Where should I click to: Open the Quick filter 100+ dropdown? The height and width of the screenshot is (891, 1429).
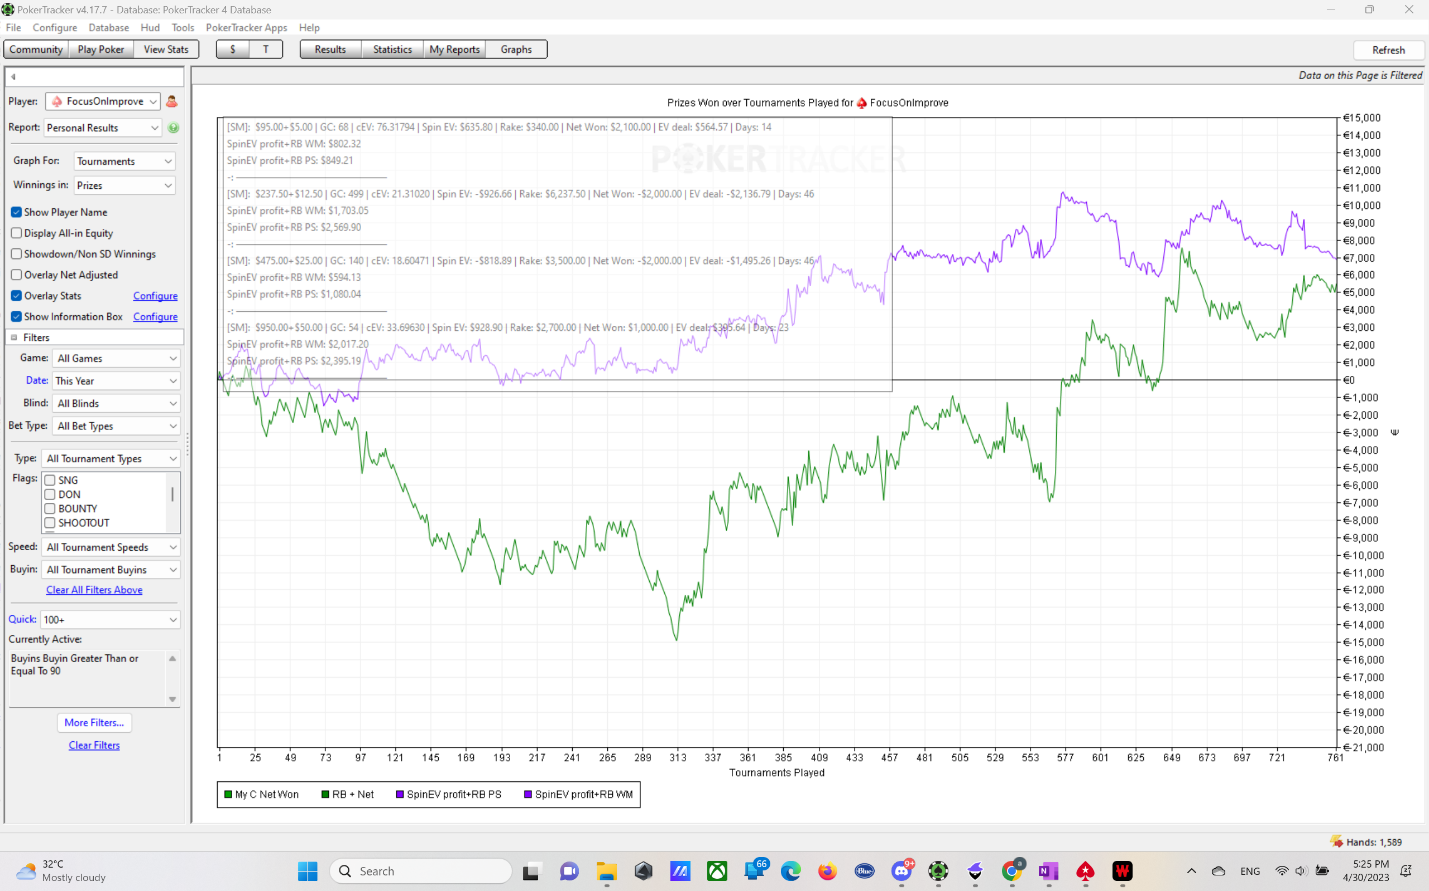tap(110, 620)
